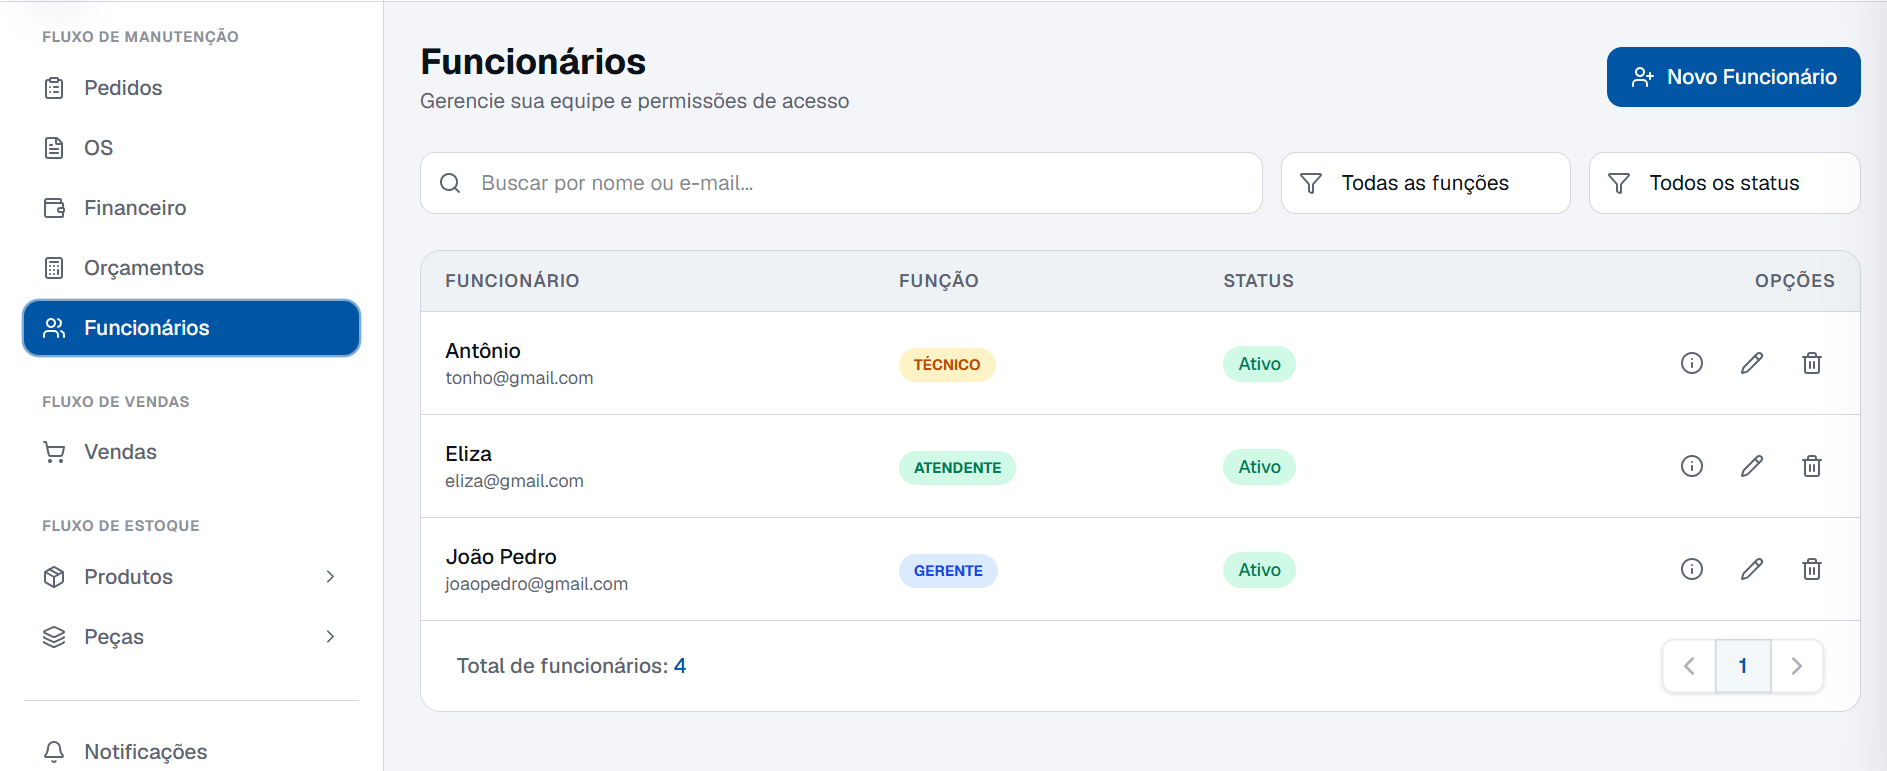This screenshot has height=771, width=1887.
Task: Click João Pedro's Ativo status badge
Action: tap(1259, 570)
